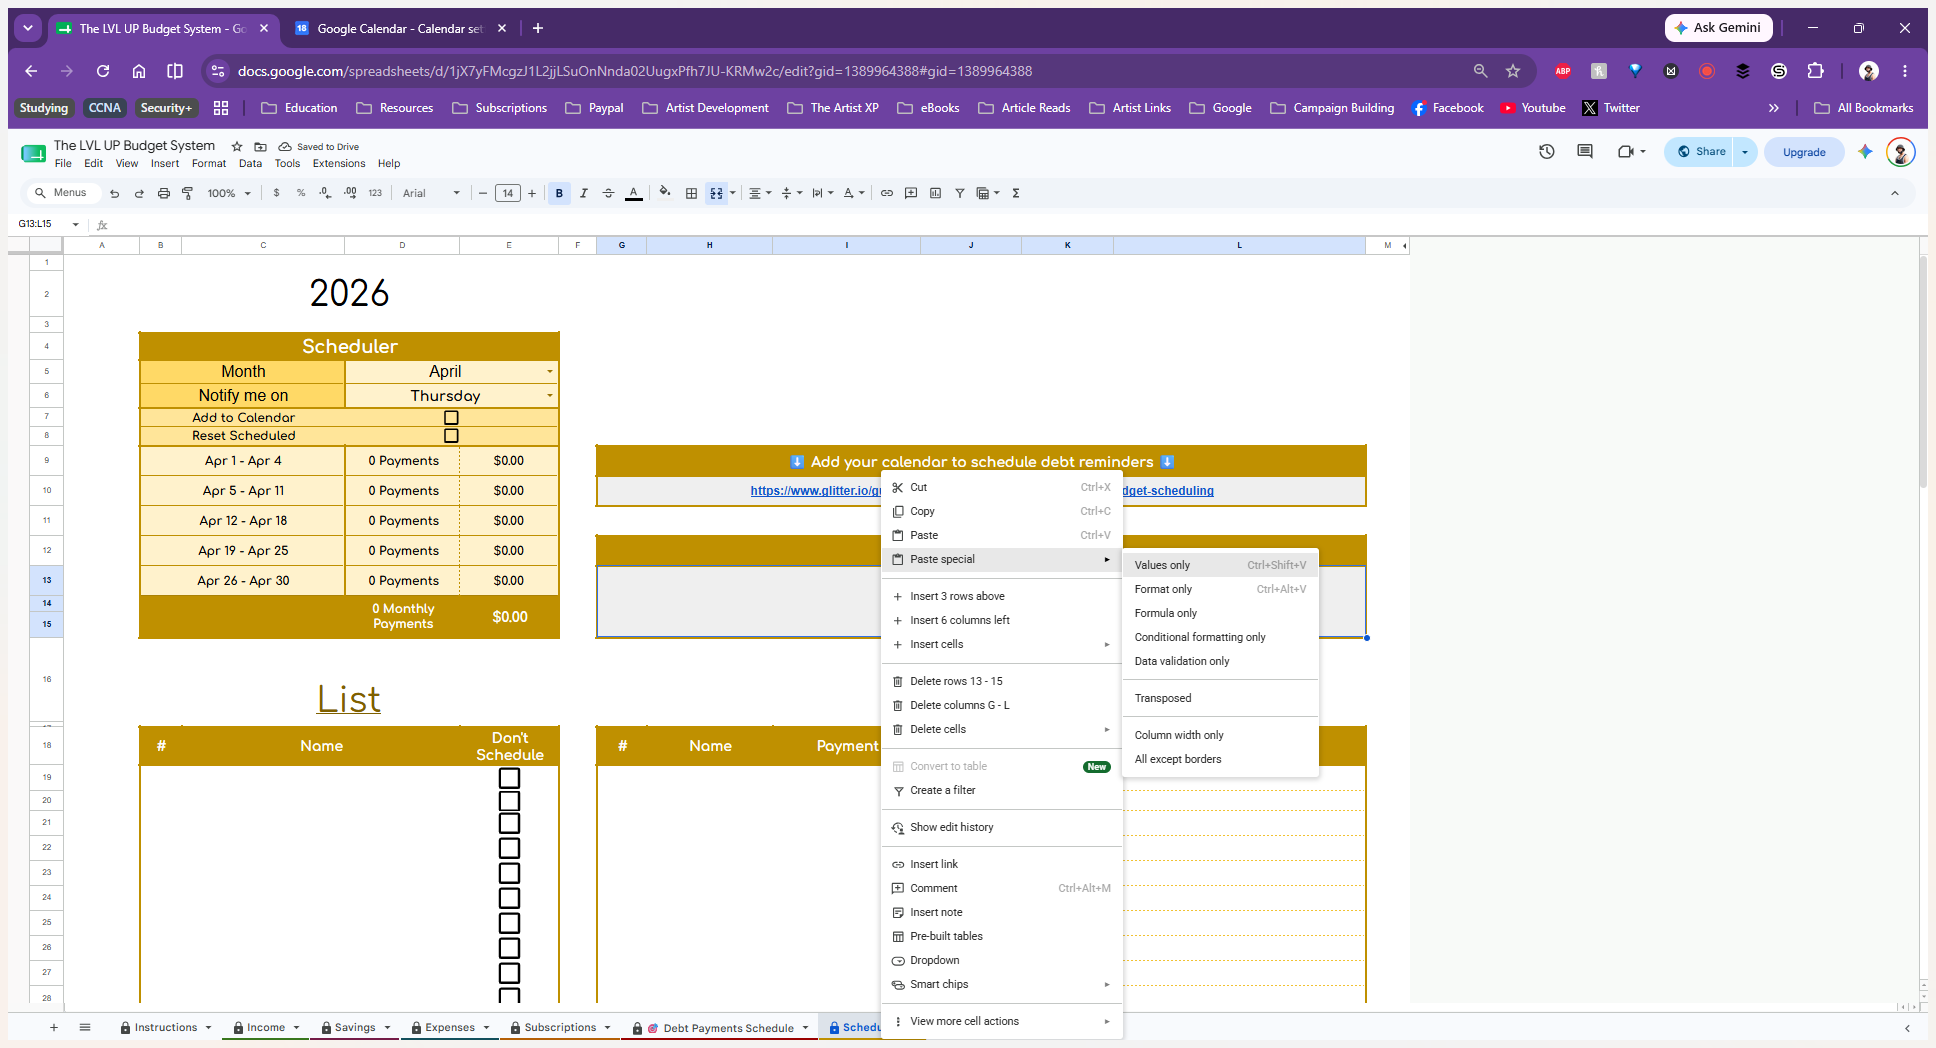
Task: Expand the Share options arrow
Action: (x=1745, y=152)
